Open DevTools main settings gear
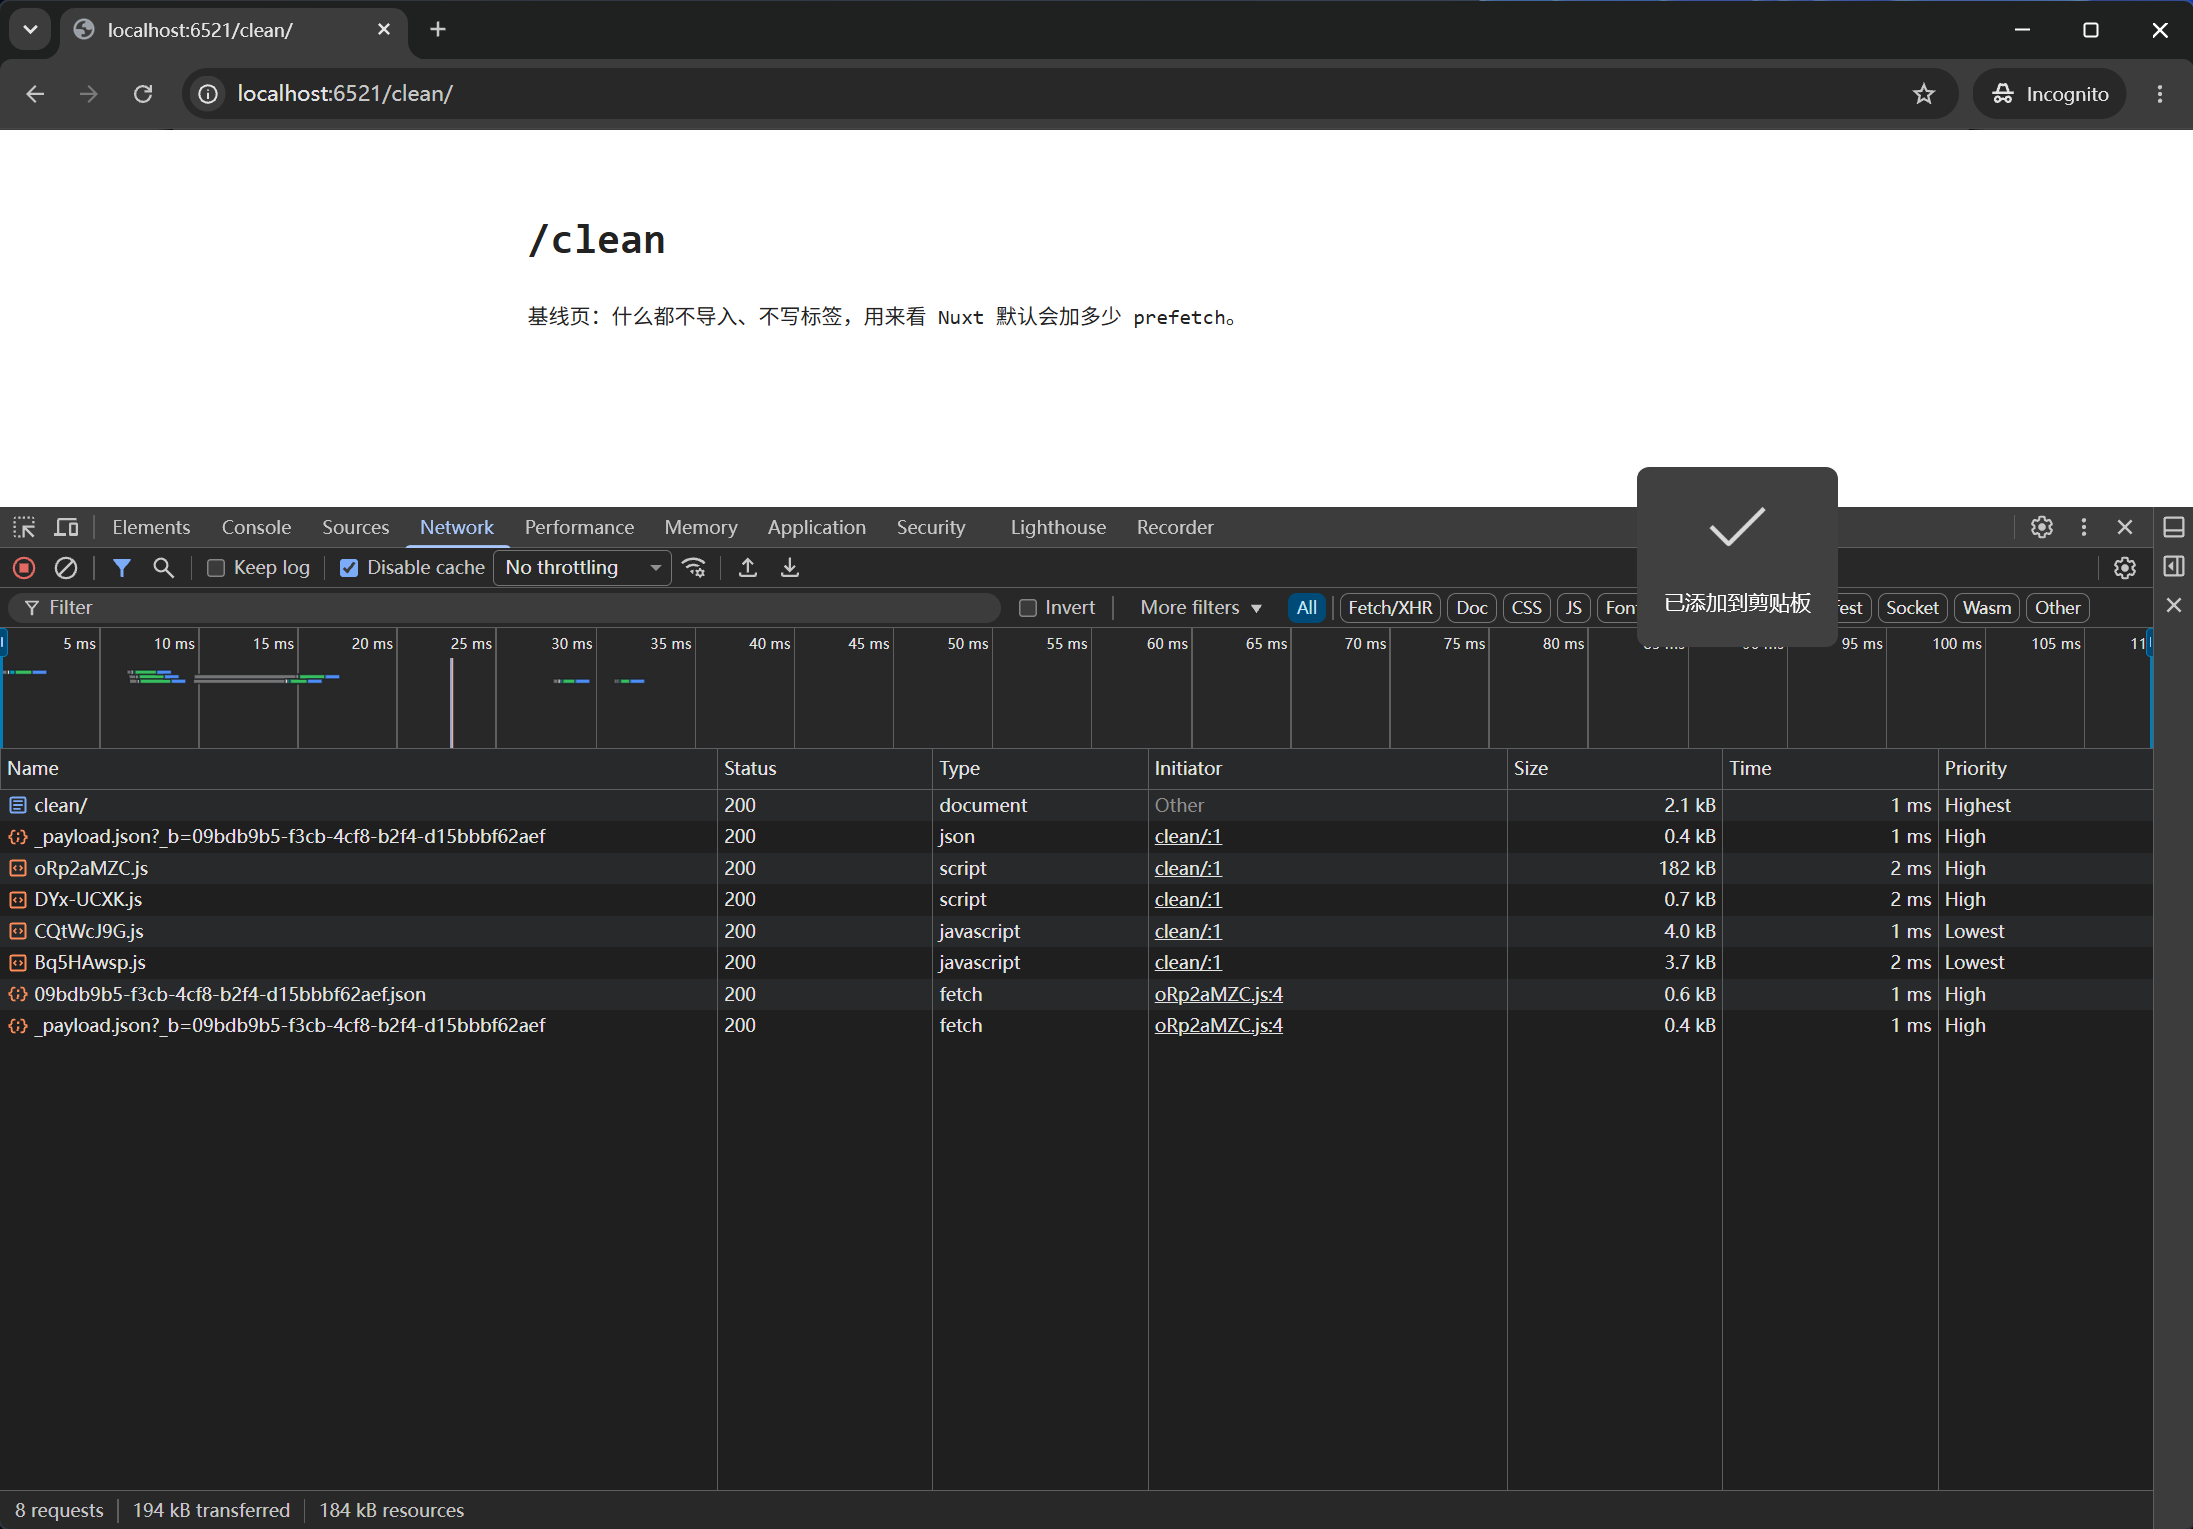2193x1529 pixels. [x=2042, y=527]
